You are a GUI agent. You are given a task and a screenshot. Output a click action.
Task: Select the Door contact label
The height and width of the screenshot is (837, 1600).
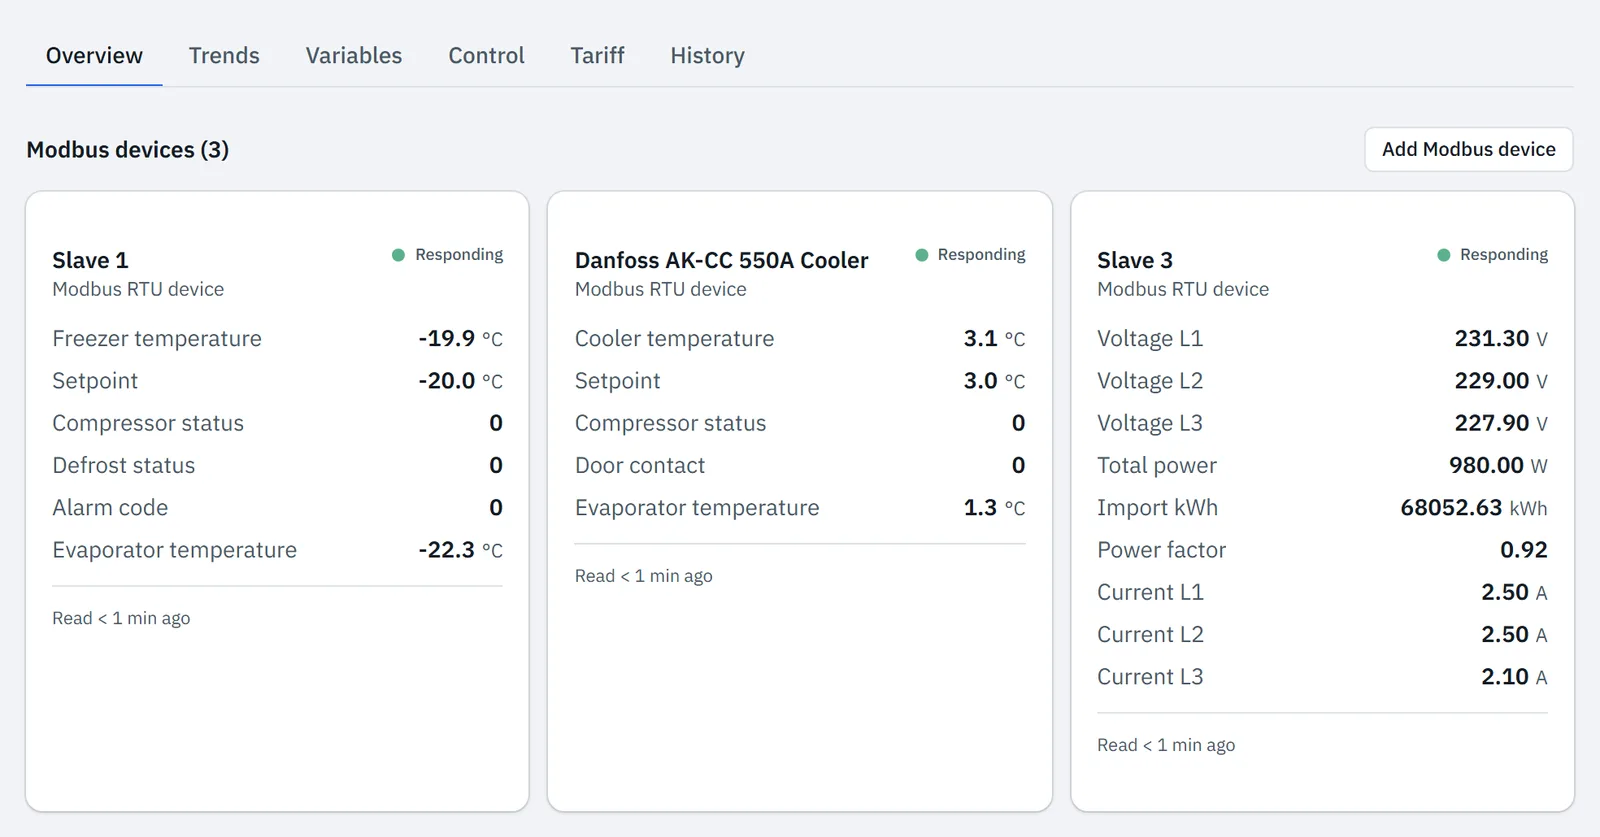(640, 465)
